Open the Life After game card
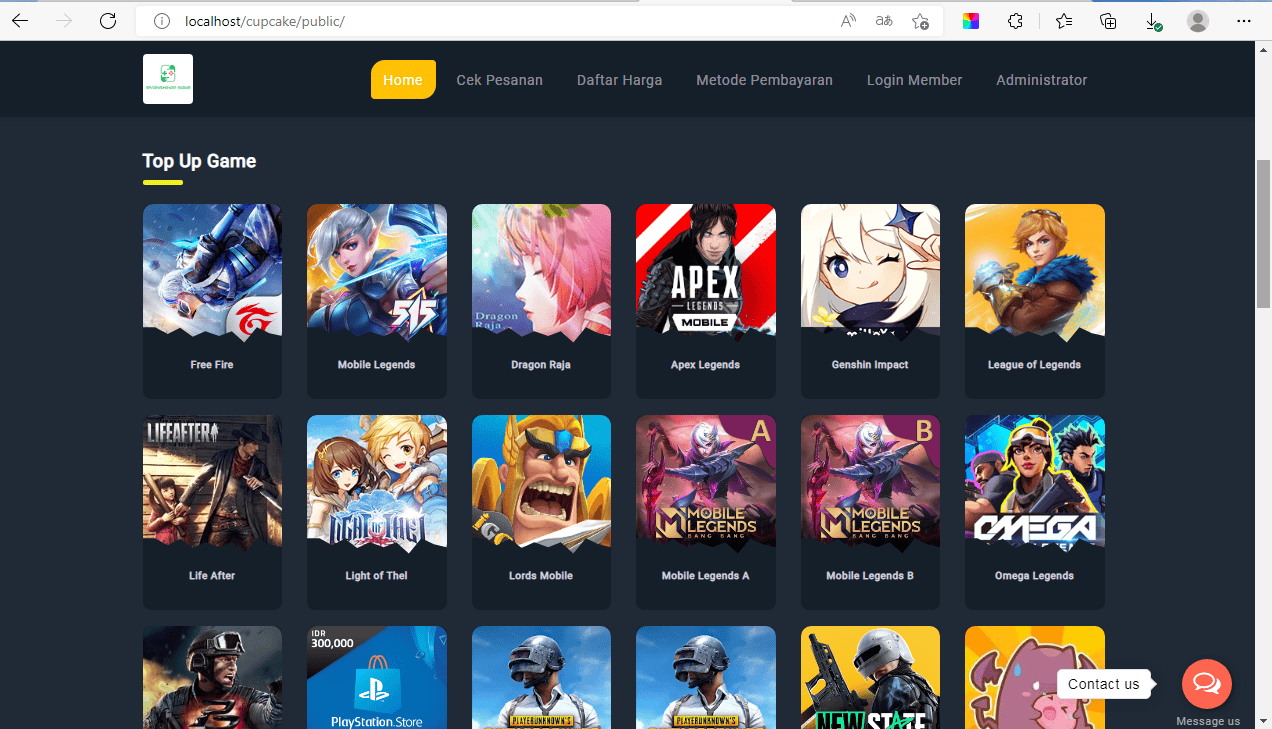The image size is (1272, 729). [212, 512]
